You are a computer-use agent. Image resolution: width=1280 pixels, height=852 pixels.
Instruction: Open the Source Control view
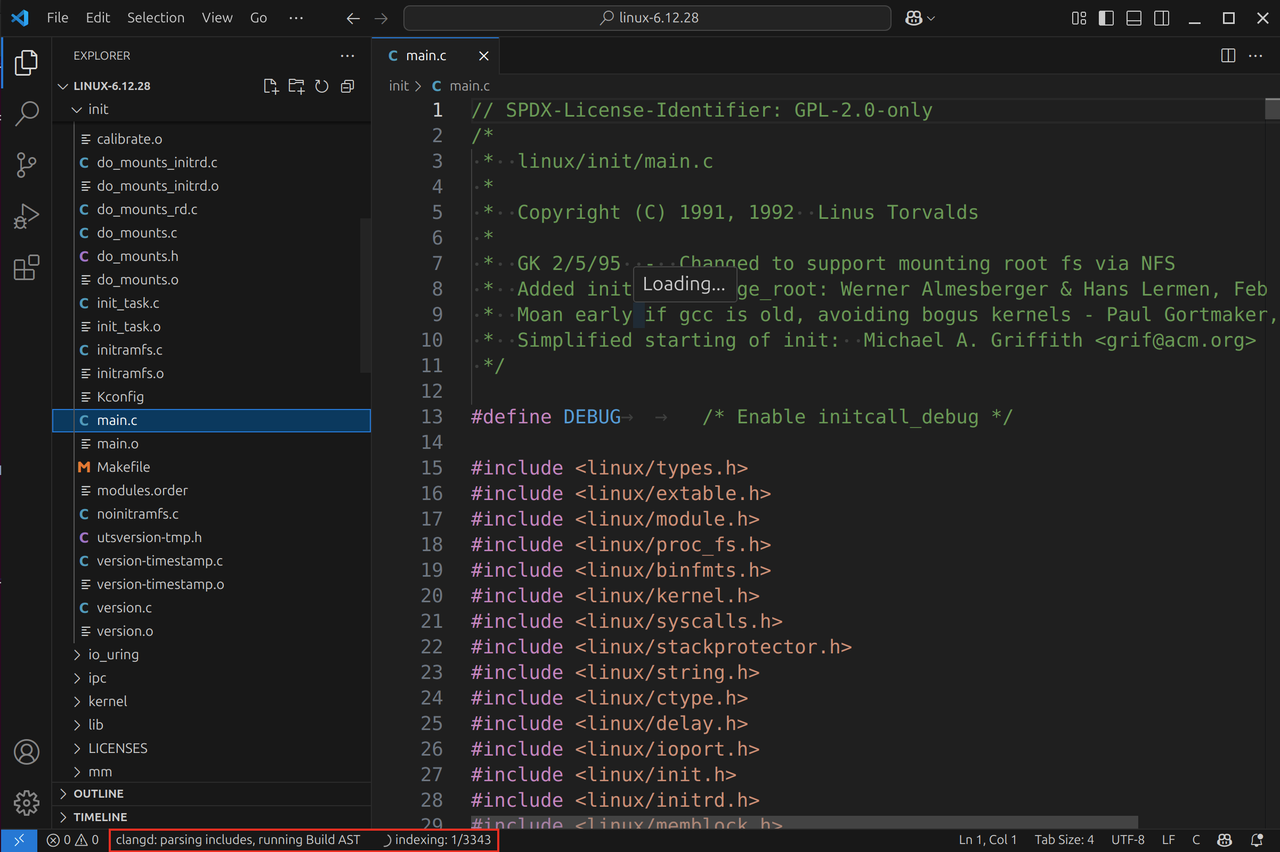(x=26, y=165)
